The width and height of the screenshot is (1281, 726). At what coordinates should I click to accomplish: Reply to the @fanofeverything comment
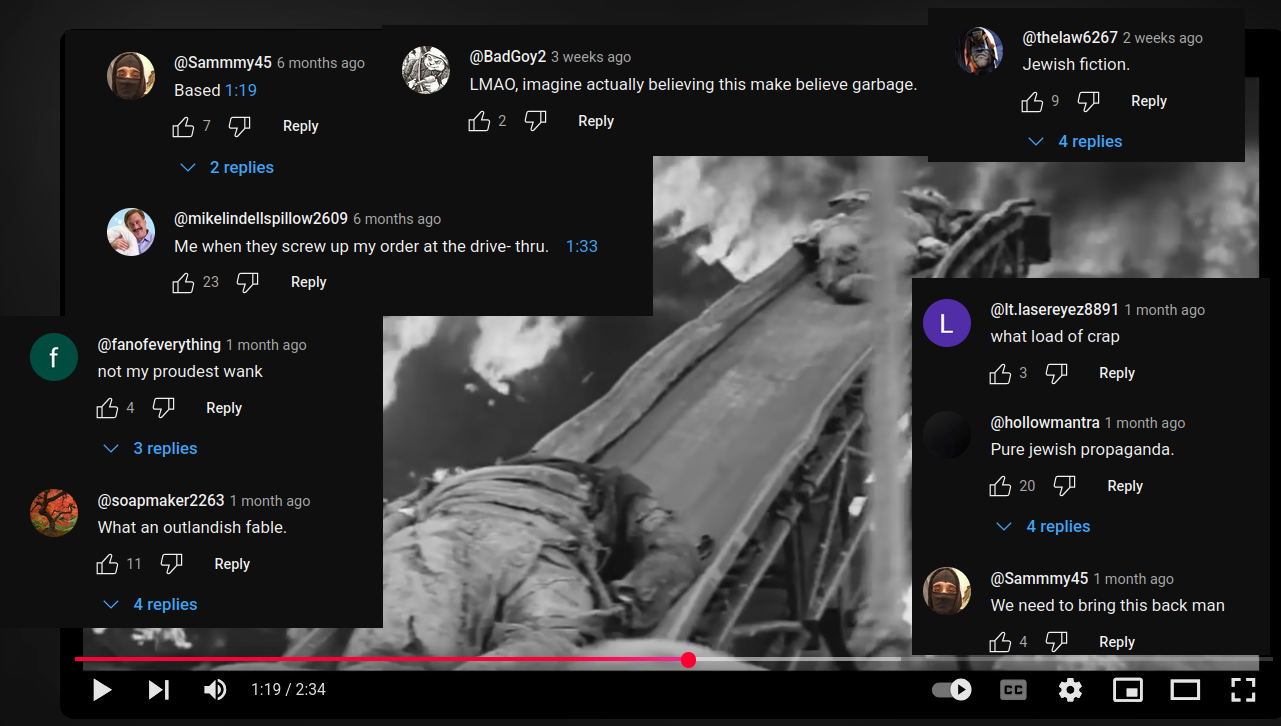224,408
